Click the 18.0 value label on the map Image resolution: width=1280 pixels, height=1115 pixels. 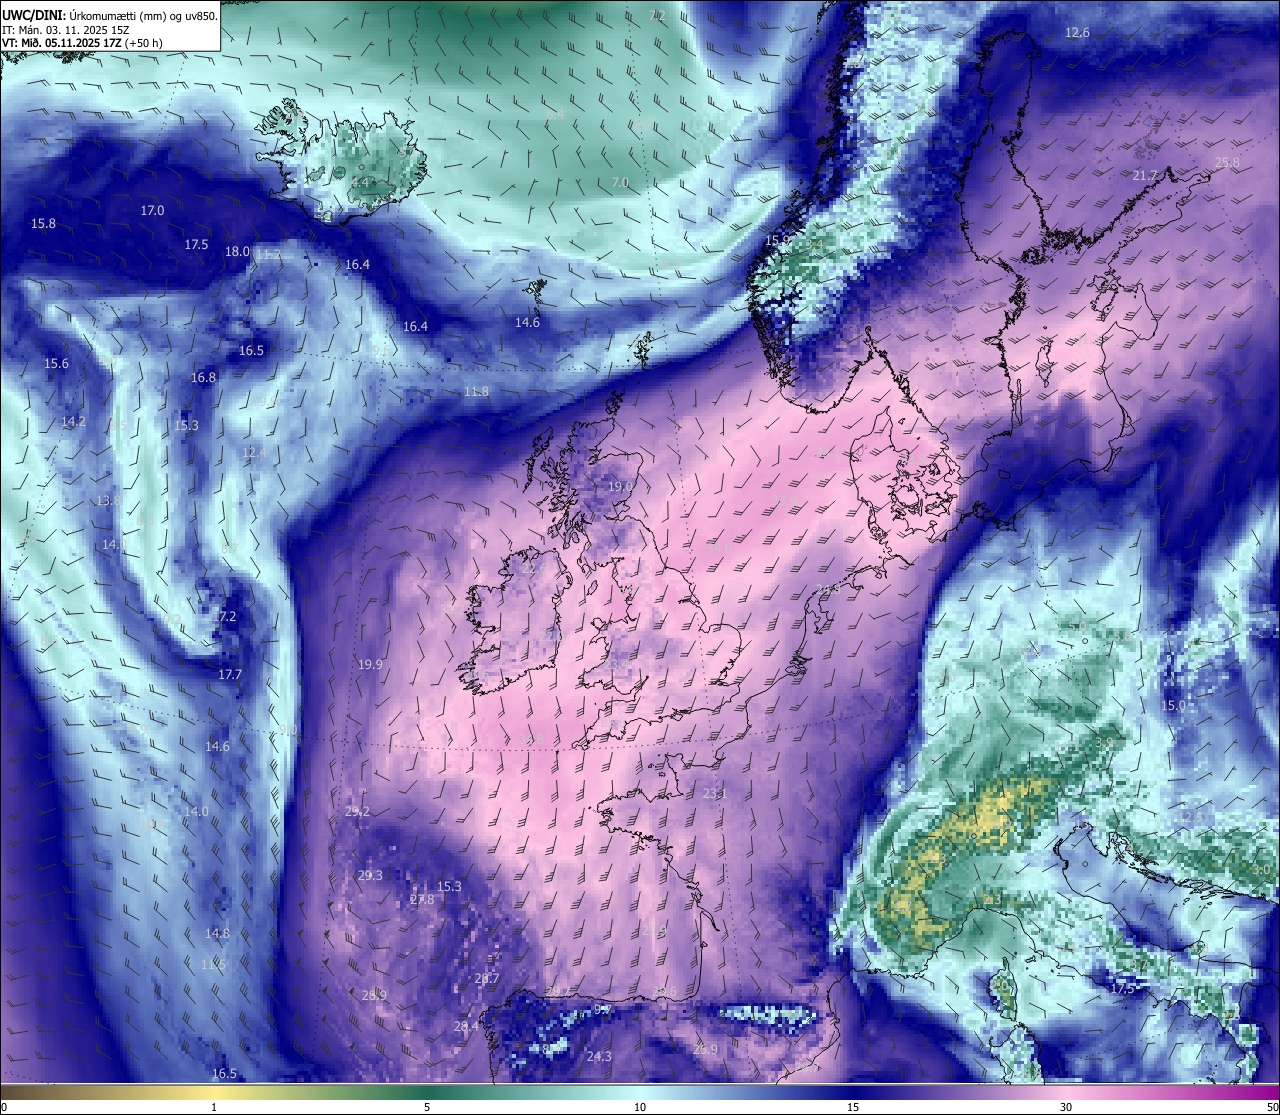(x=237, y=252)
